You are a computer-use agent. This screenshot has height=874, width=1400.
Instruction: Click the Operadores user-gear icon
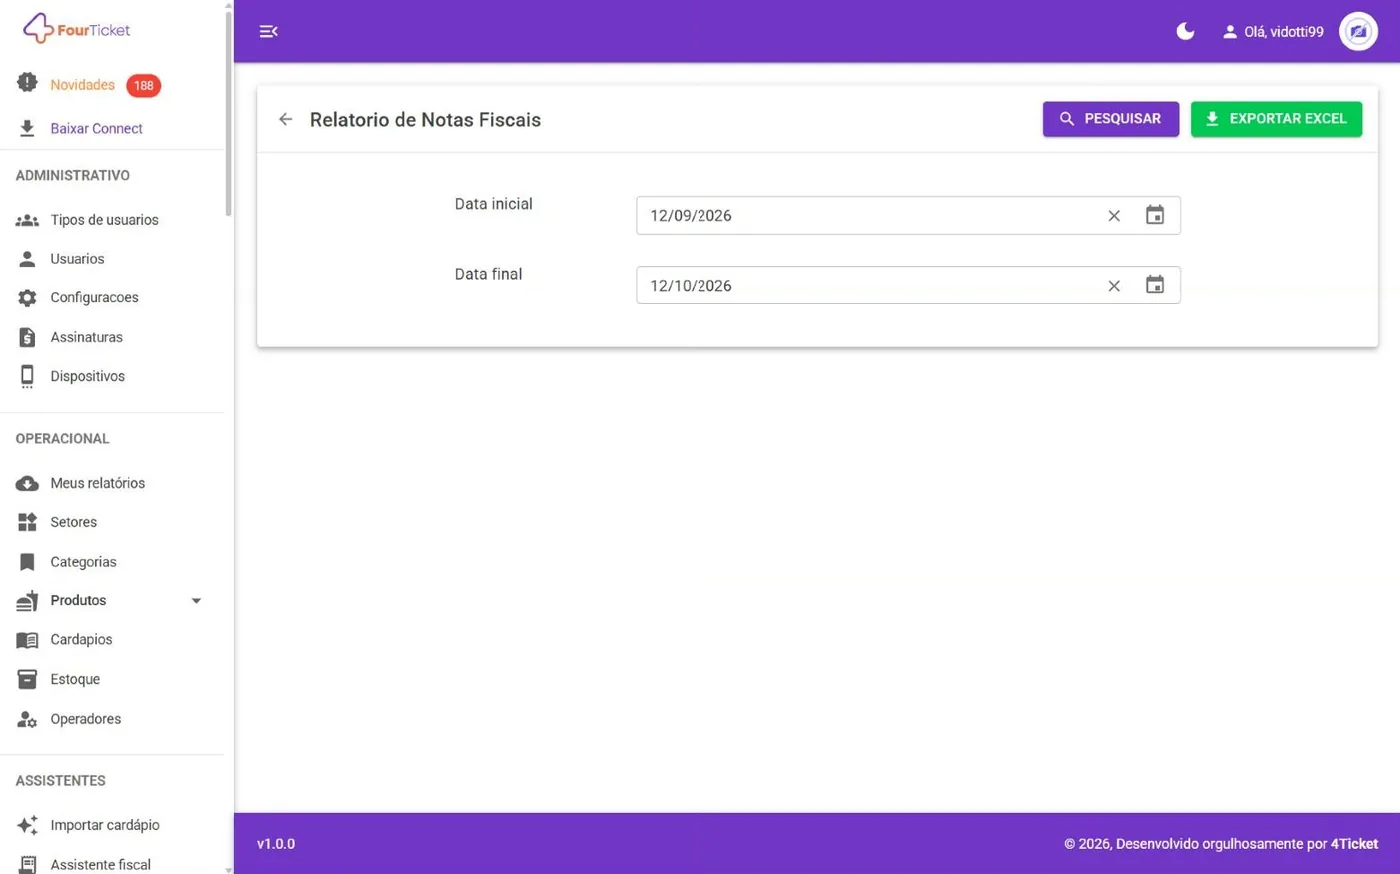pos(27,719)
